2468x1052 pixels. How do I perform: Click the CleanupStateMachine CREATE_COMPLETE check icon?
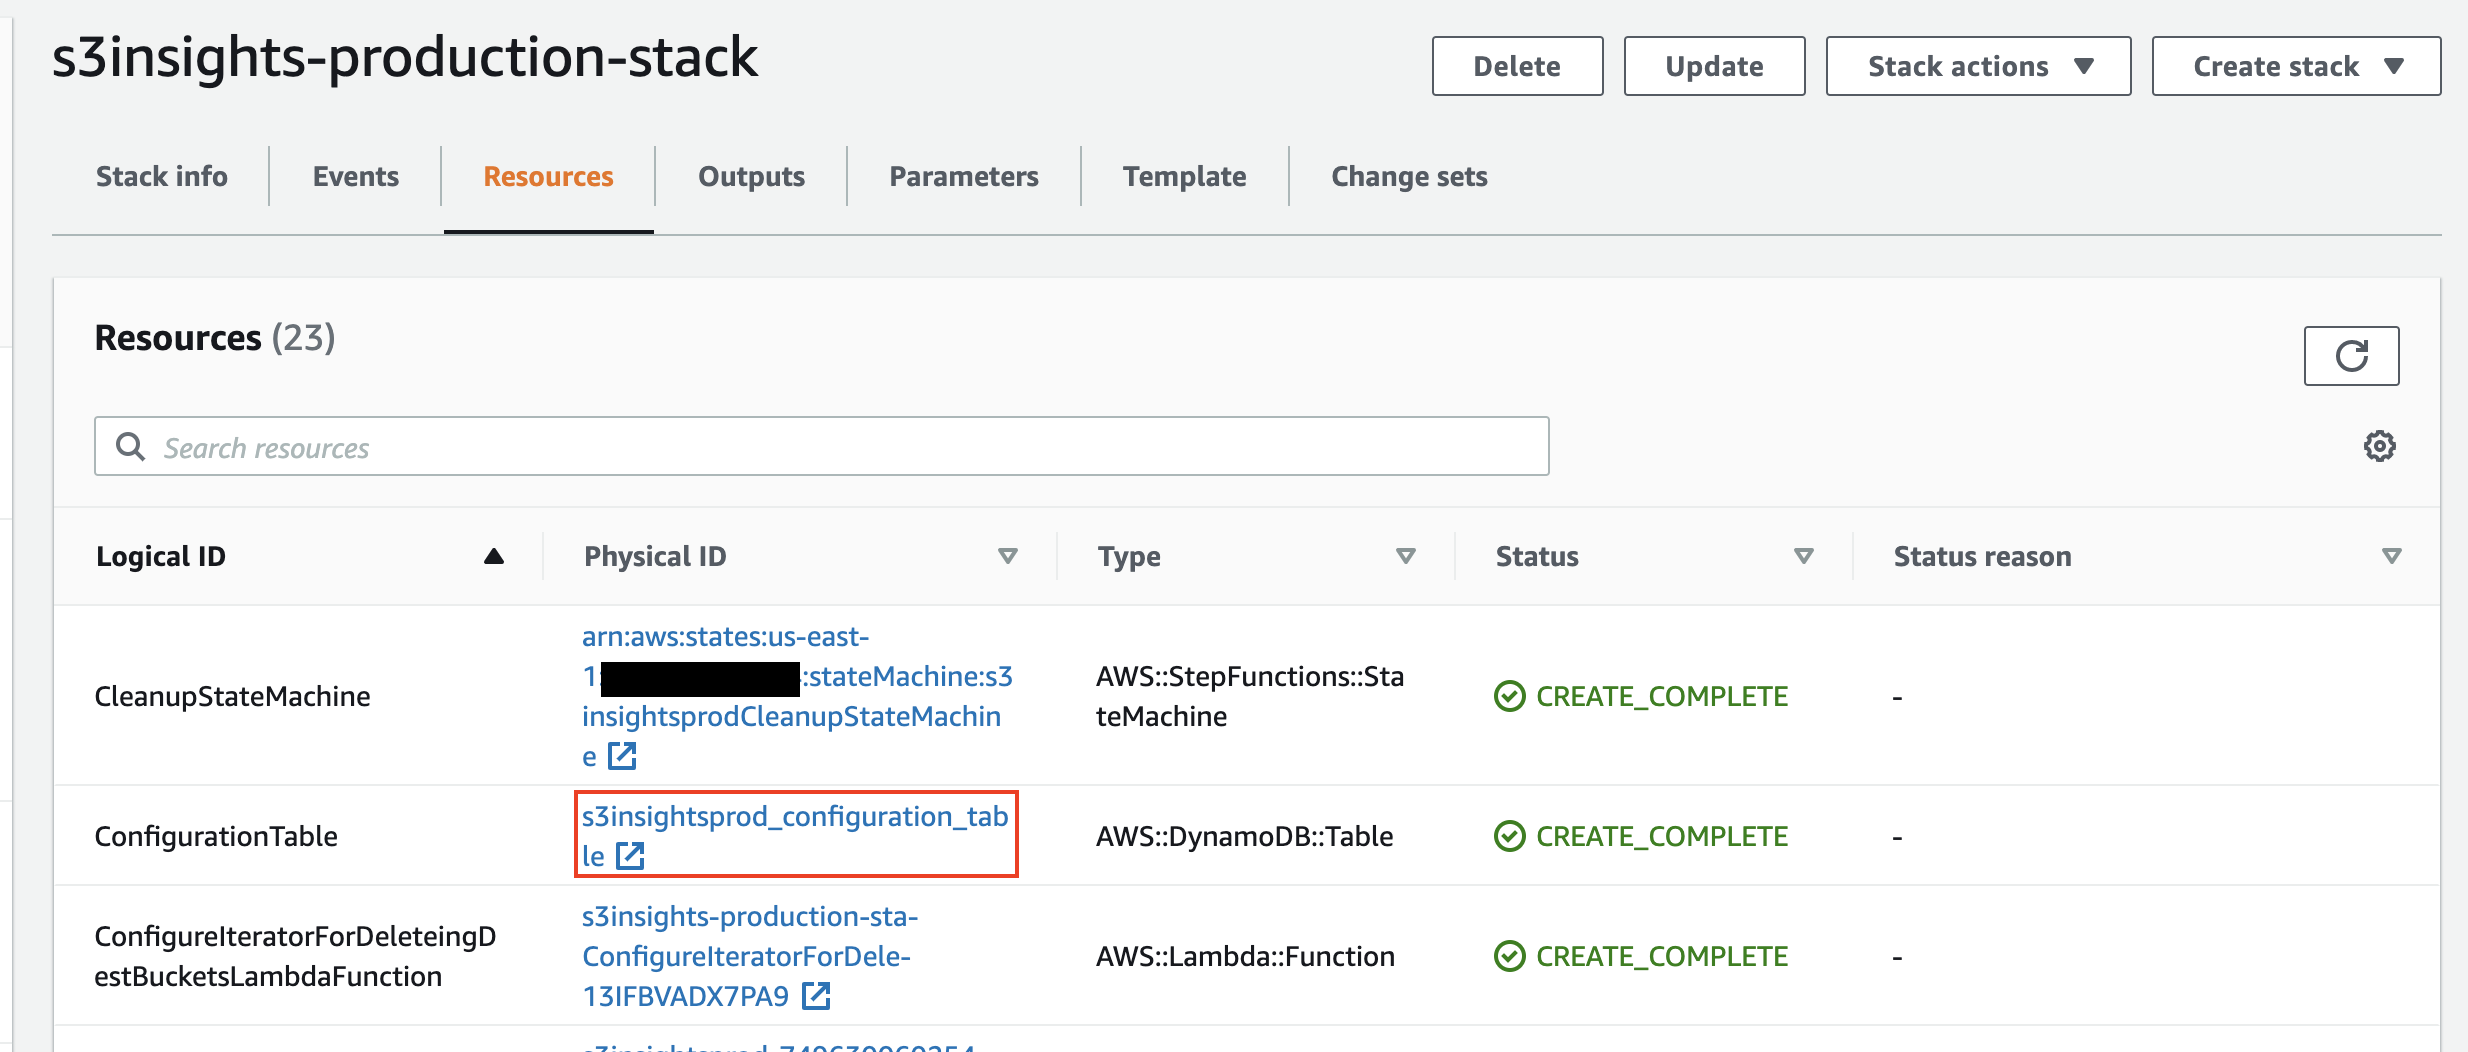pyautogui.click(x=1509, y=696)
